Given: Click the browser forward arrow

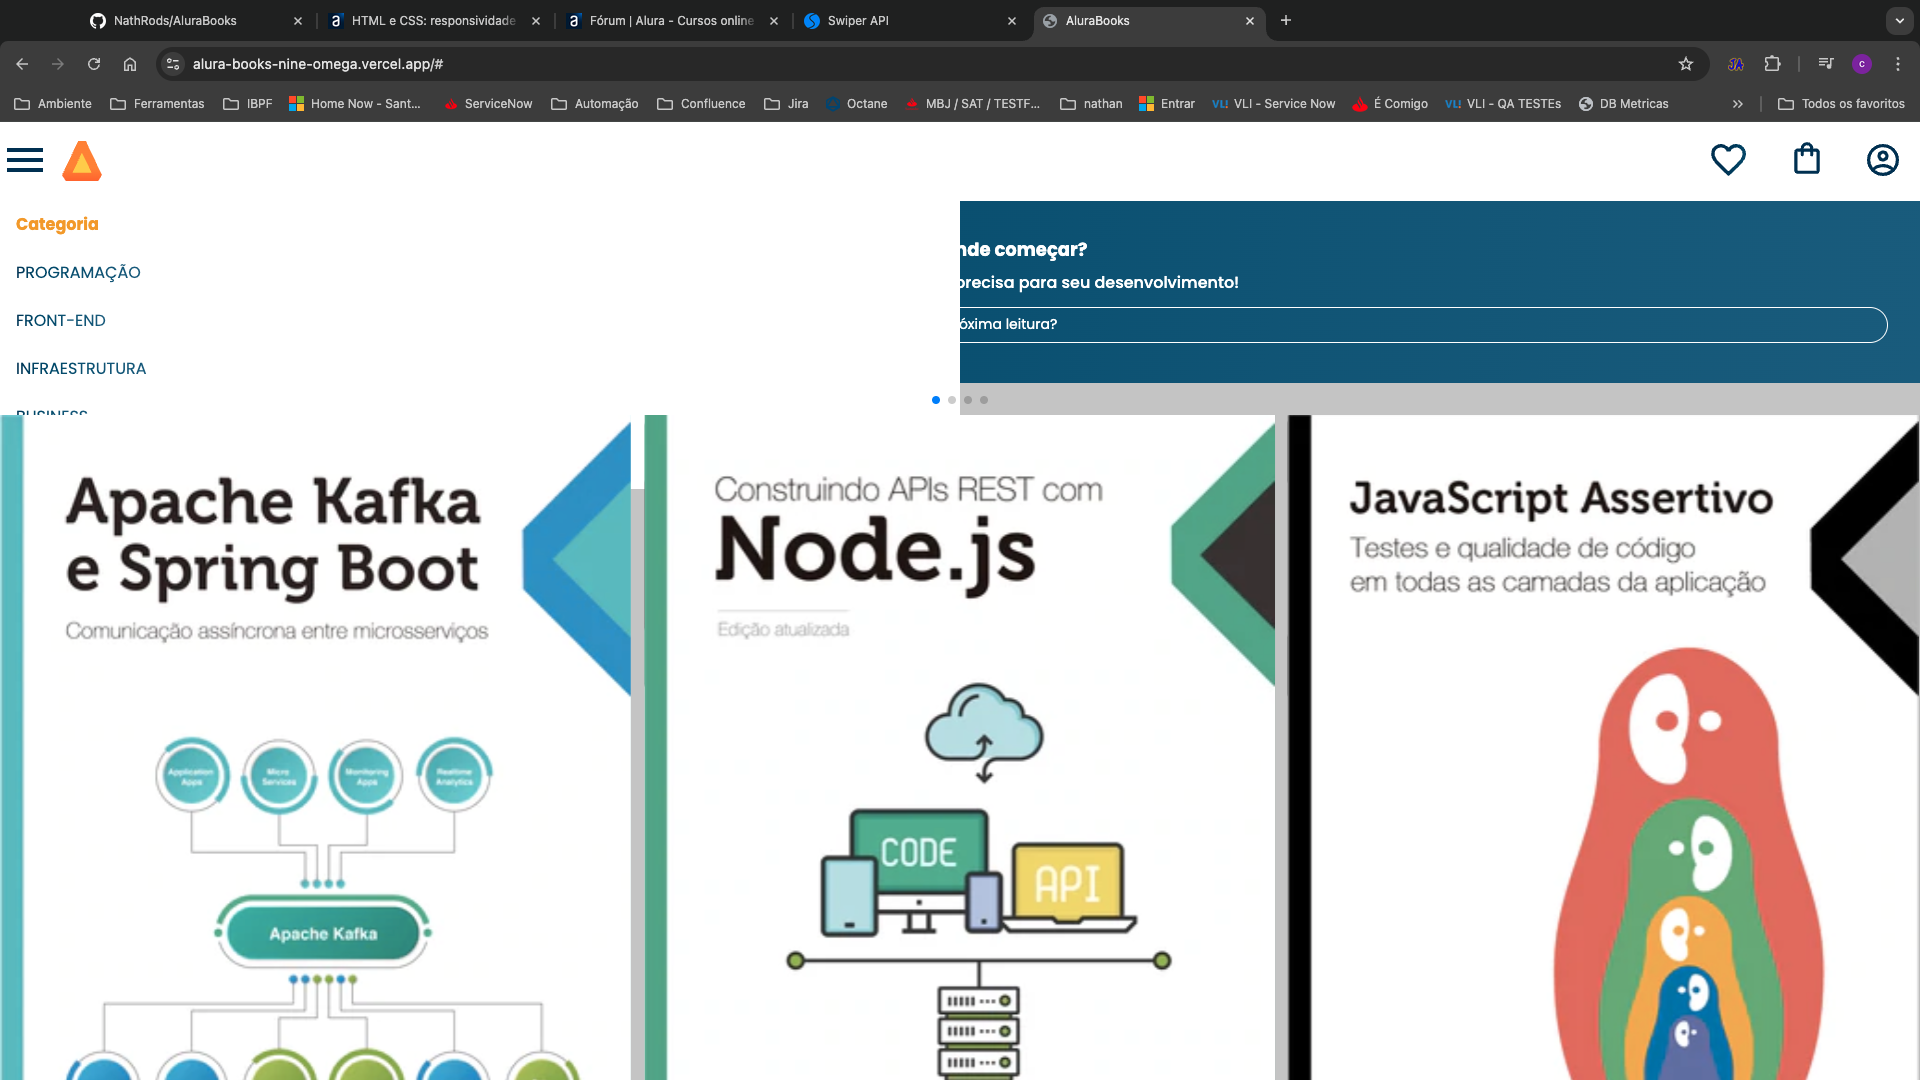Looking at the screenshot, I should pyautogui.click(x=58, y=64).
